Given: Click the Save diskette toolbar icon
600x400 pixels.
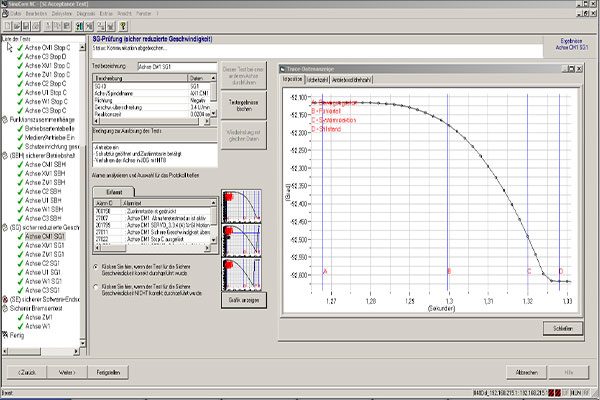Looking at the screenshot, I should [26, 26].
